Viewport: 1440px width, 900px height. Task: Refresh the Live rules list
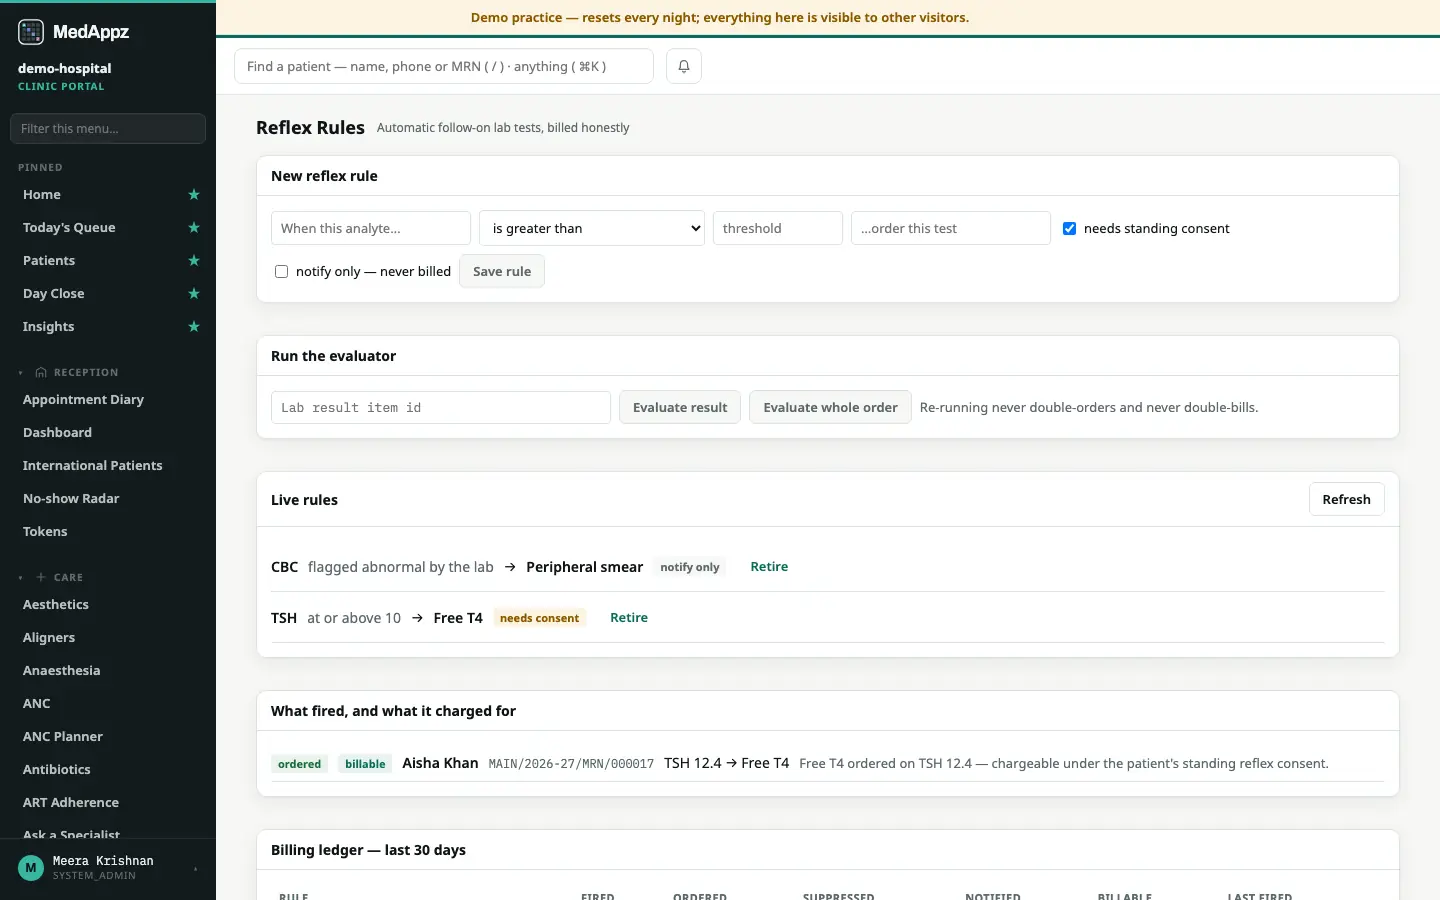(1346, 499)
